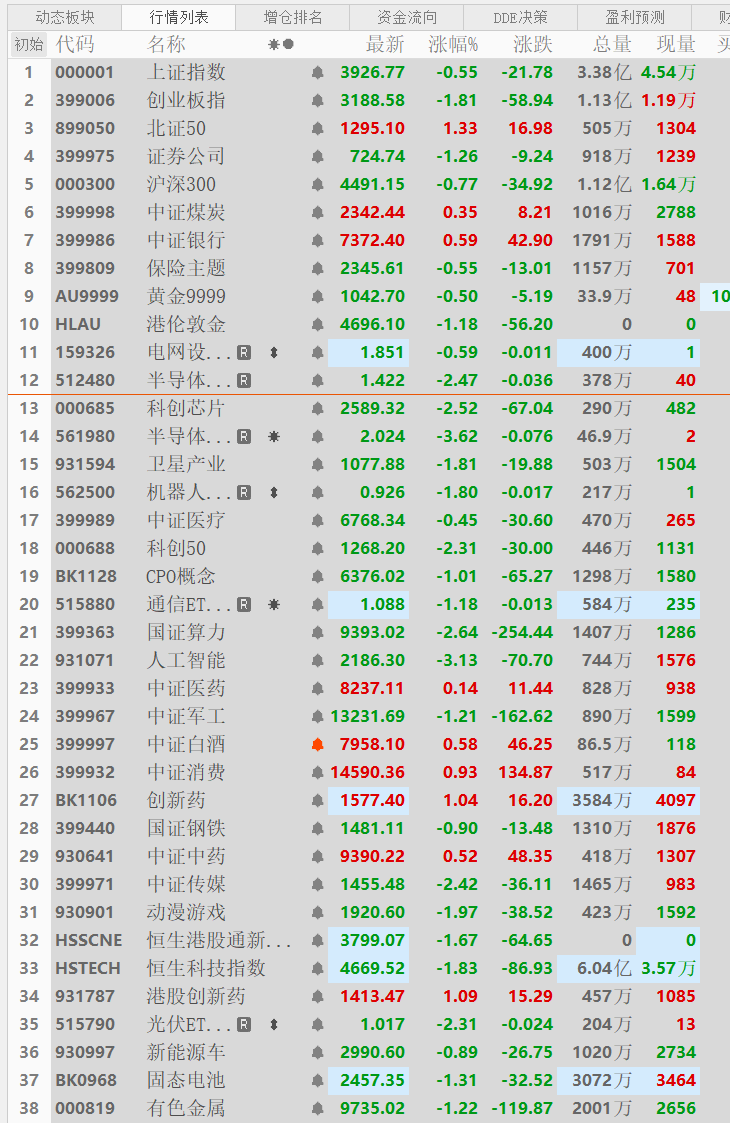Click the R badge on 562500 机器人
The height and width of the screenshot is (1123, 730).
pyautogui.click(x=244, y=492)
